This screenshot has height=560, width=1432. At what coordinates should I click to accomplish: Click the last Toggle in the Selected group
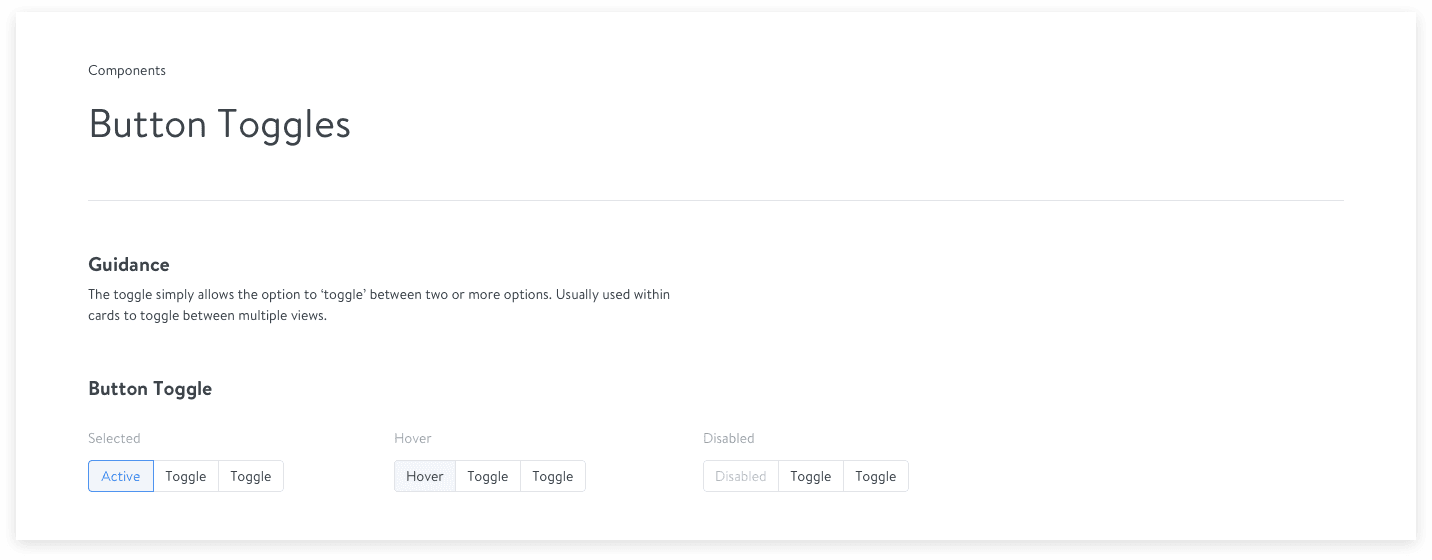pos(251,476)
